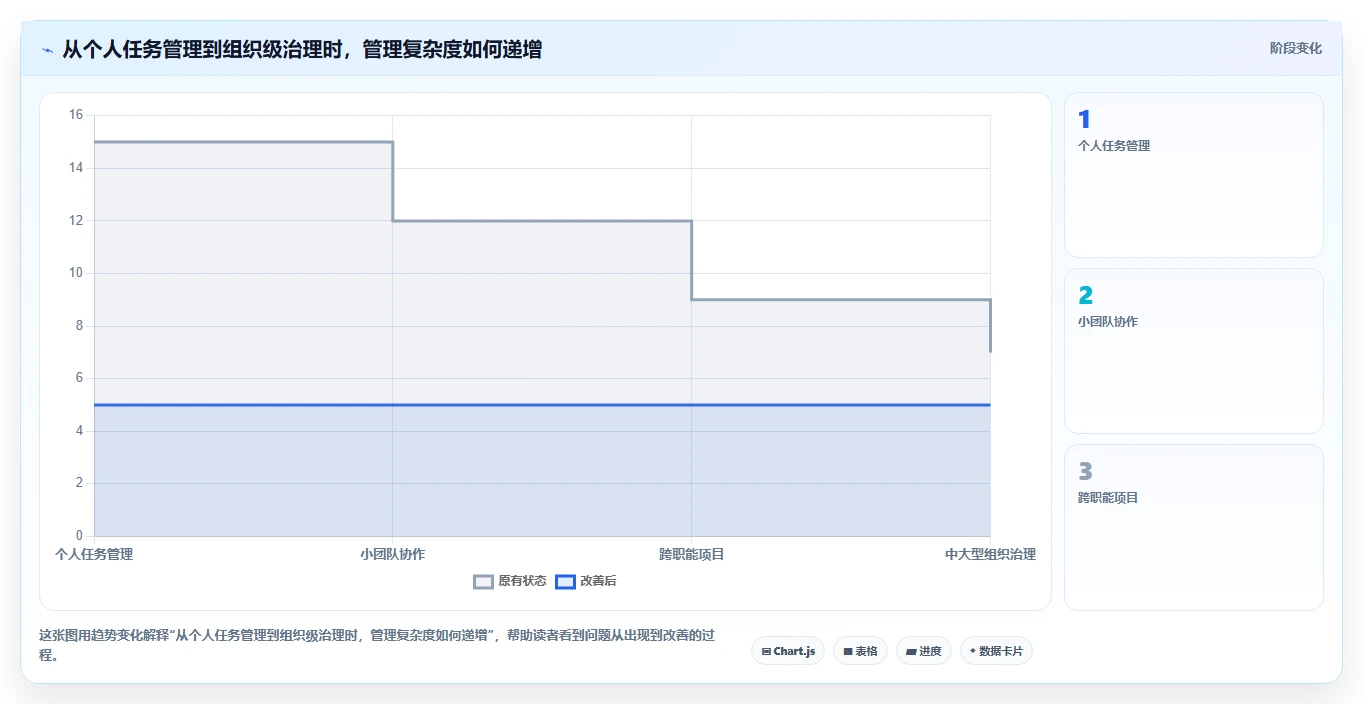Click the lightning icon beside the title

tap(47, 50)
